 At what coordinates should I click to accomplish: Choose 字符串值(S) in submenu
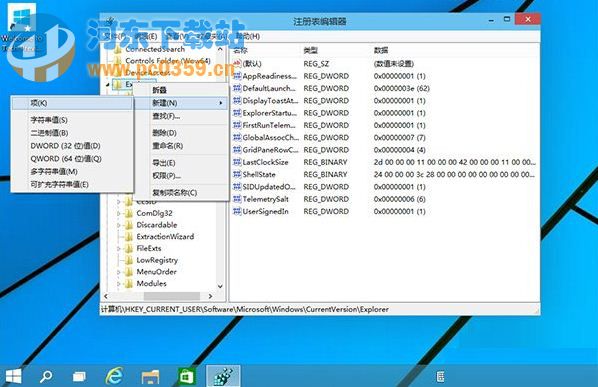72,120
